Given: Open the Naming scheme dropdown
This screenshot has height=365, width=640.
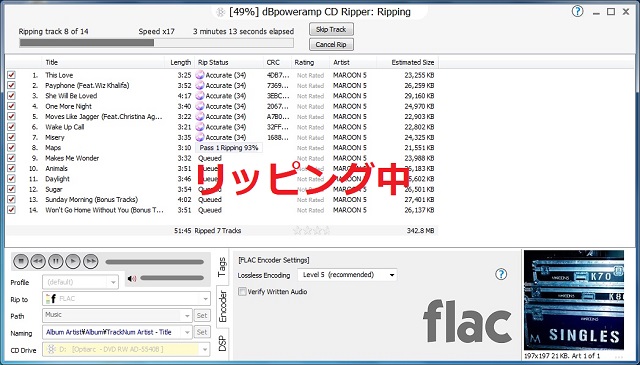Looking at the screenshot, I should [x=187, y=332].
